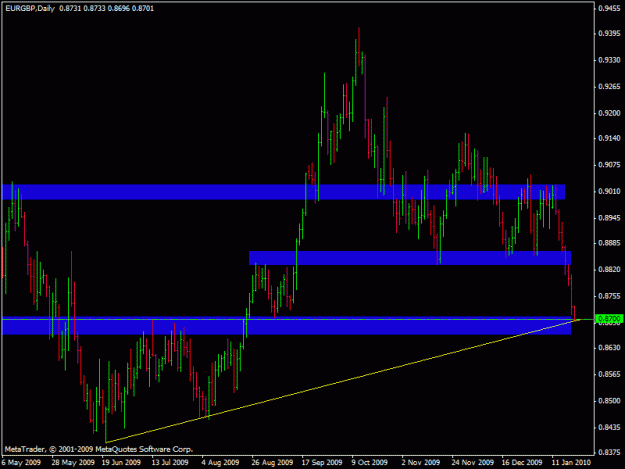This screenshot has height=469, width=625.
Task: Click the 0.8820 price axis label
Action: click(609, 270)
